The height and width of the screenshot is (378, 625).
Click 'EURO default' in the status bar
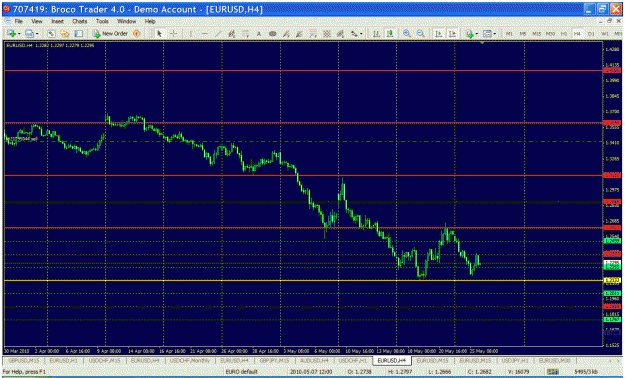click(x=242, y=372)
